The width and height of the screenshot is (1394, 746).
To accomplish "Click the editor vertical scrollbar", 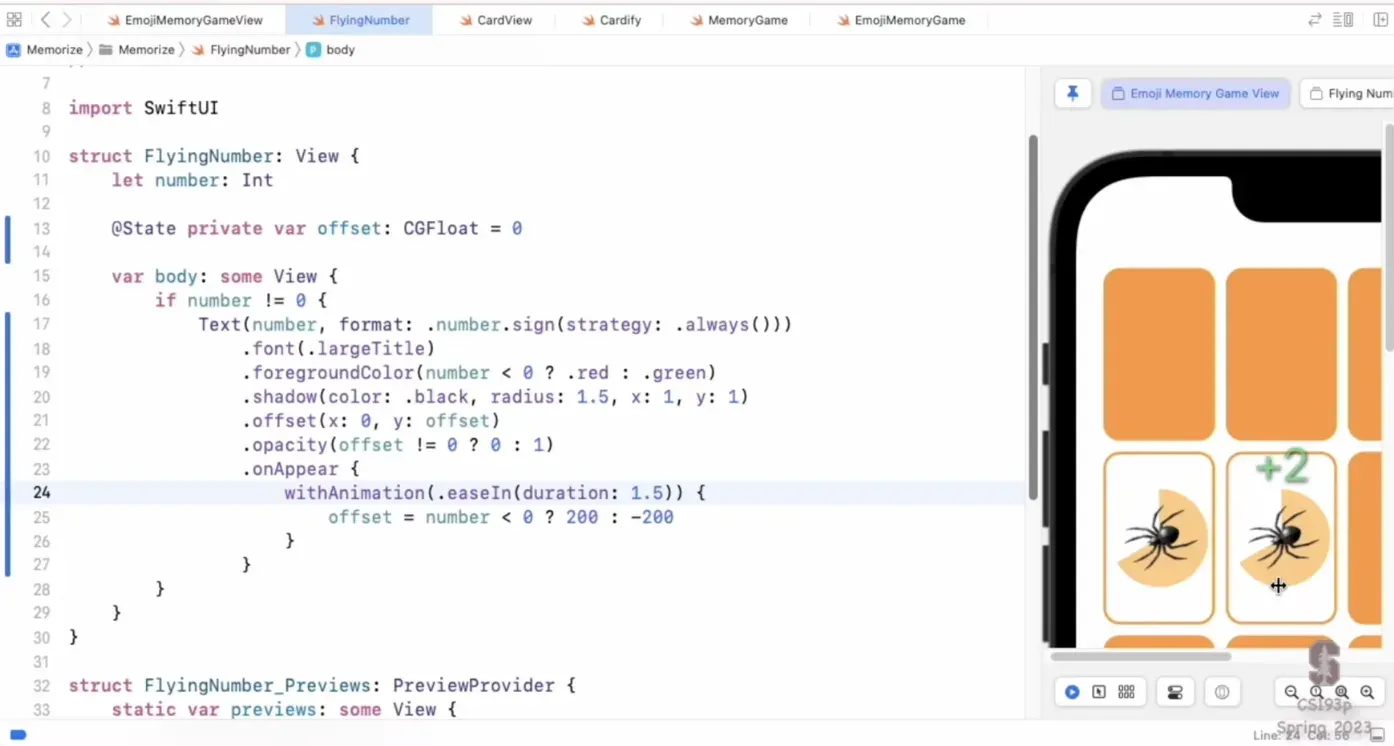I will 1033,317.
